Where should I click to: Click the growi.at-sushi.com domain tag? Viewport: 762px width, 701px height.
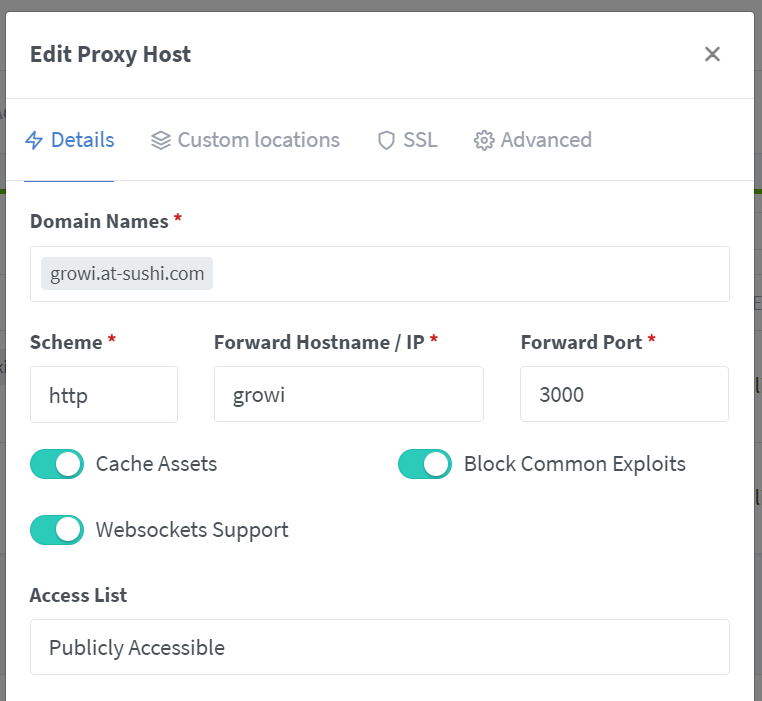(x=127, y=274)
